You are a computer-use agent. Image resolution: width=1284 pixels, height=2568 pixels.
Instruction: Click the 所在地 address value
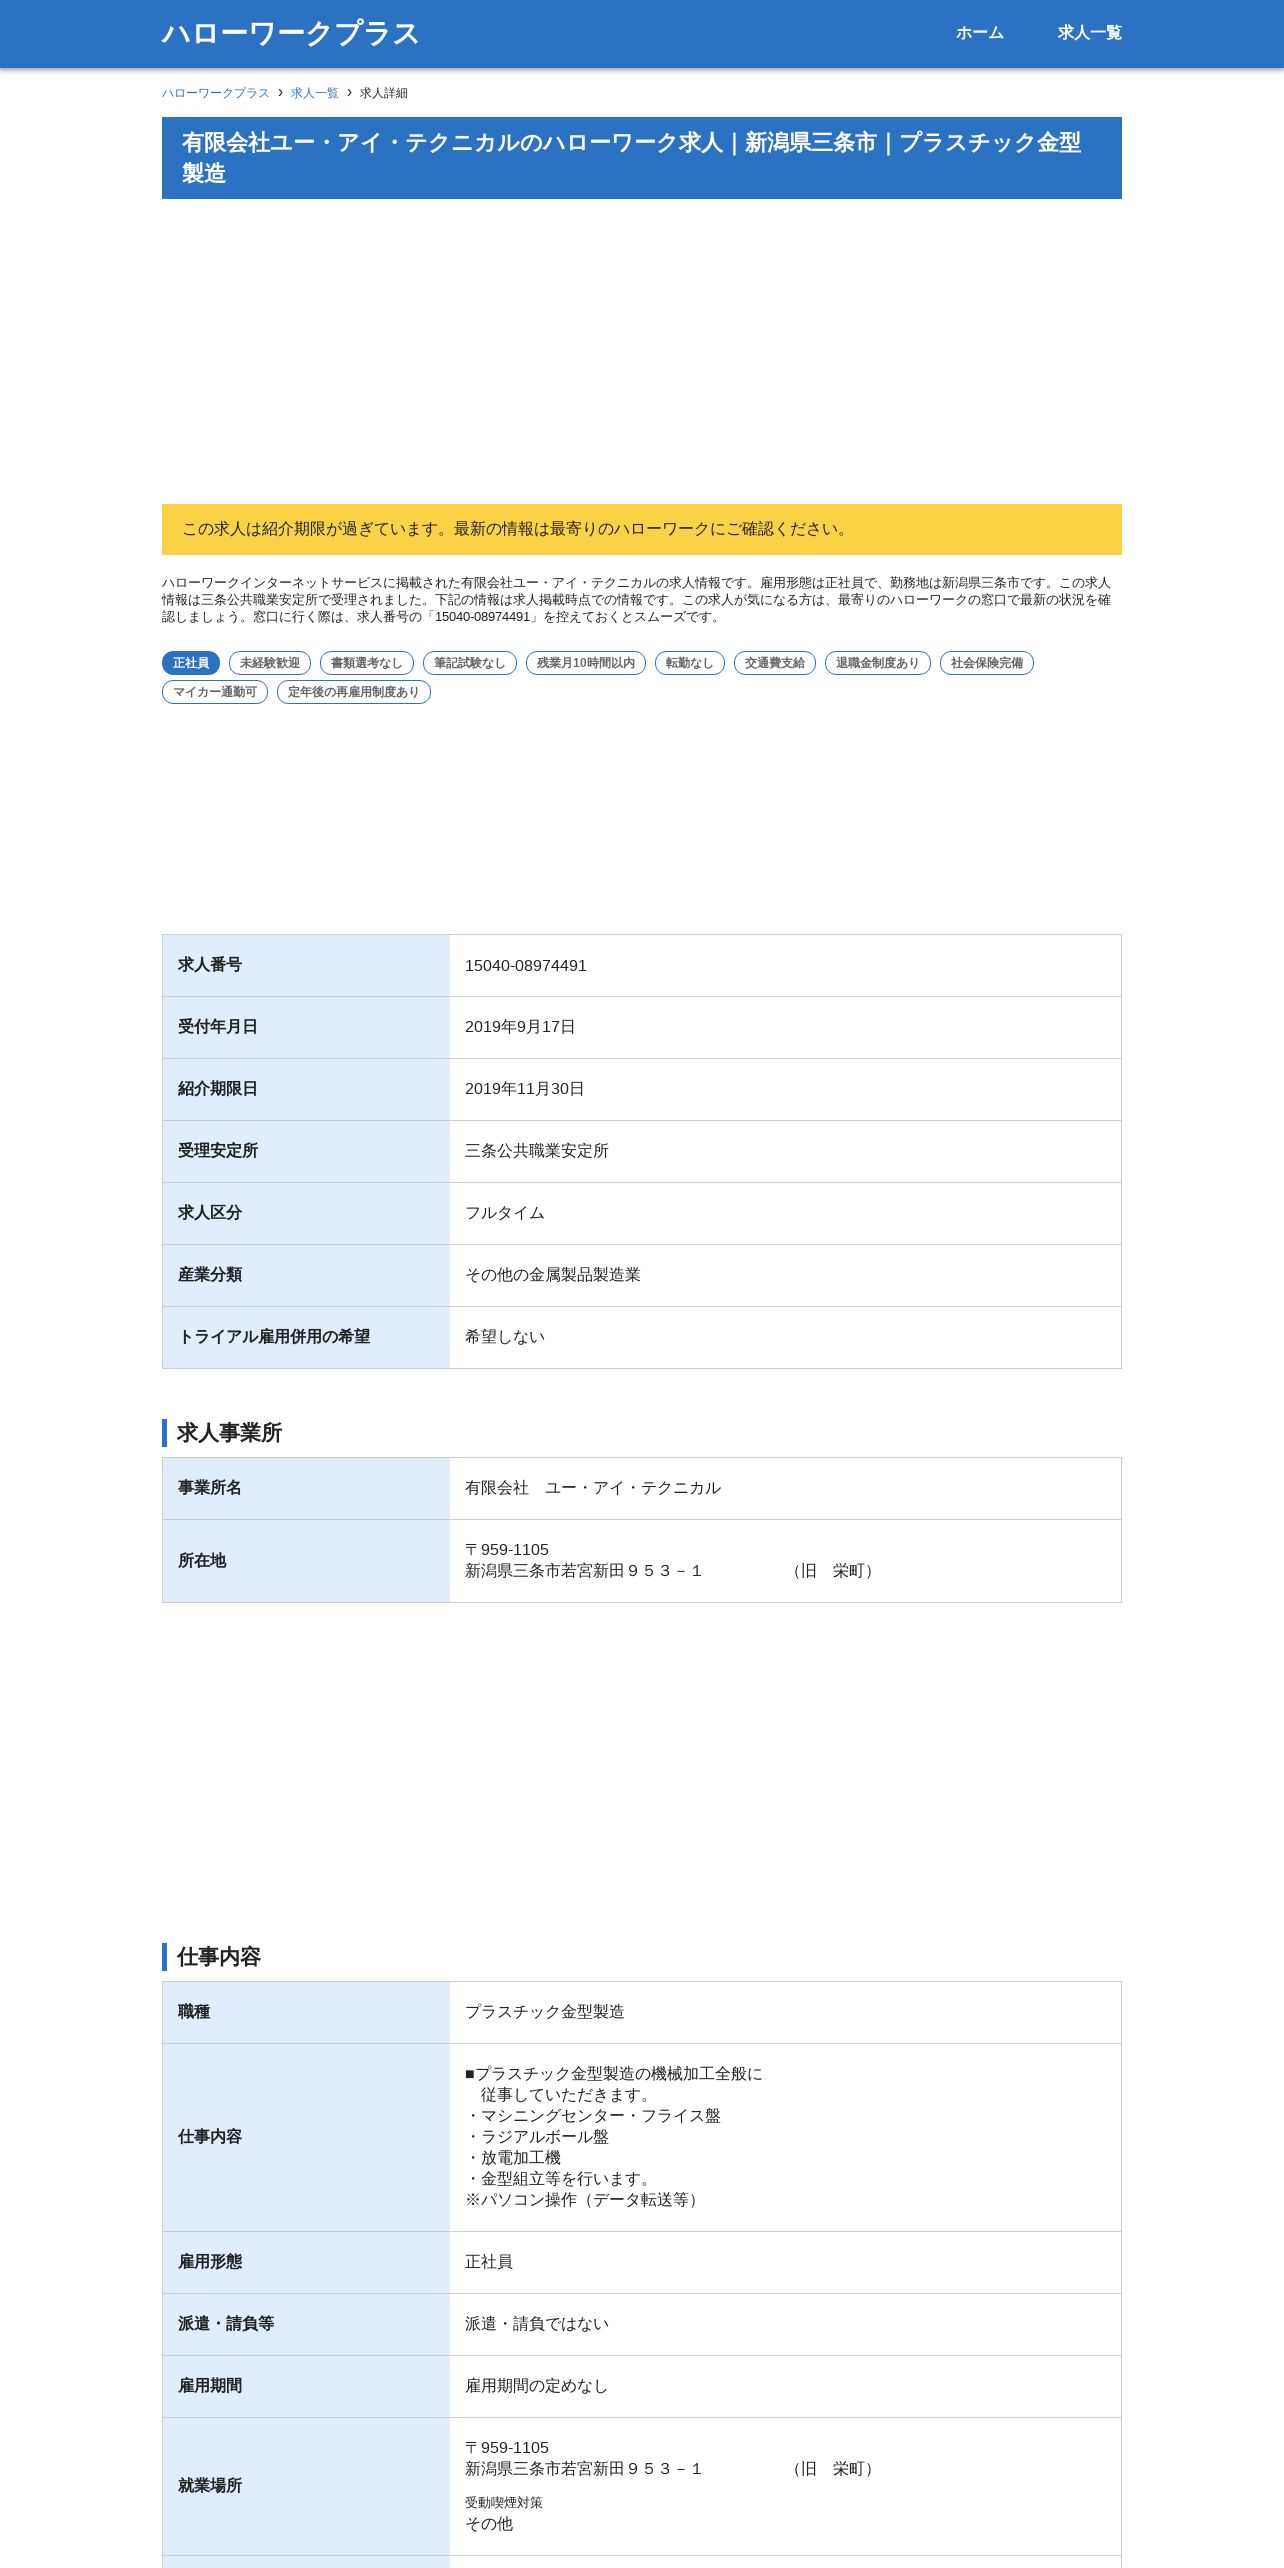click(671, 1562)
